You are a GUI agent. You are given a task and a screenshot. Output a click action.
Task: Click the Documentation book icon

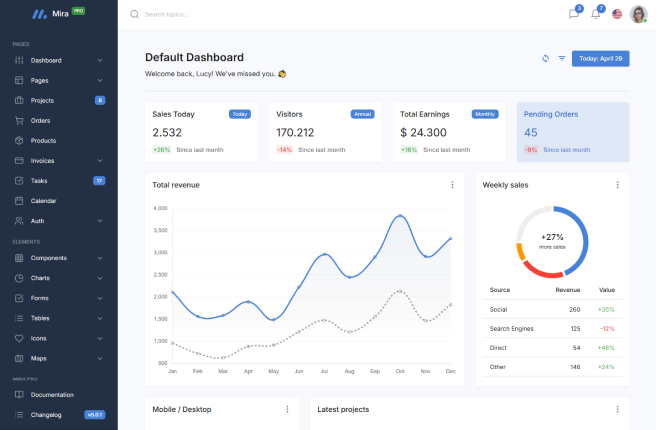click(19, 394)
